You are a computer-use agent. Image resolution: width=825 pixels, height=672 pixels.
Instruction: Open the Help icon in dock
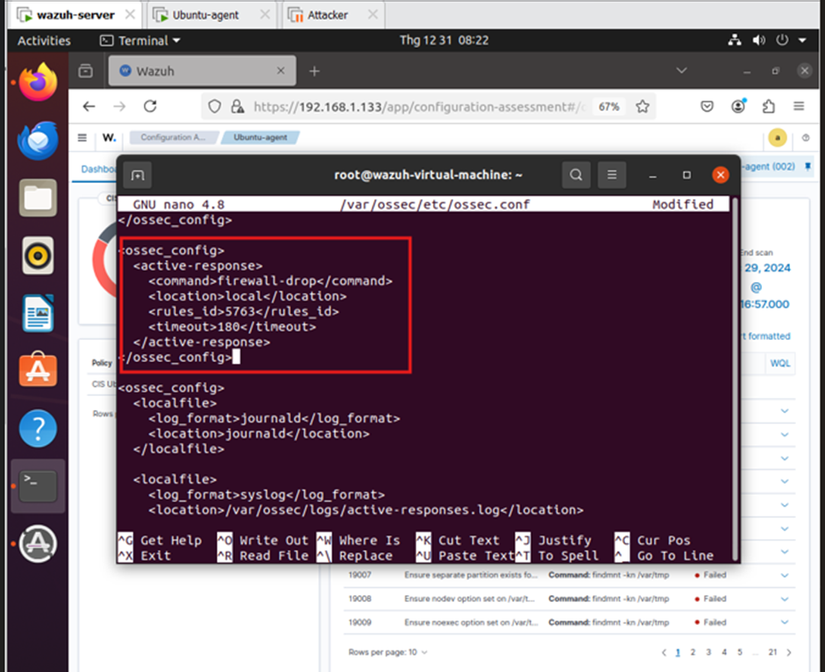point(38,428)
